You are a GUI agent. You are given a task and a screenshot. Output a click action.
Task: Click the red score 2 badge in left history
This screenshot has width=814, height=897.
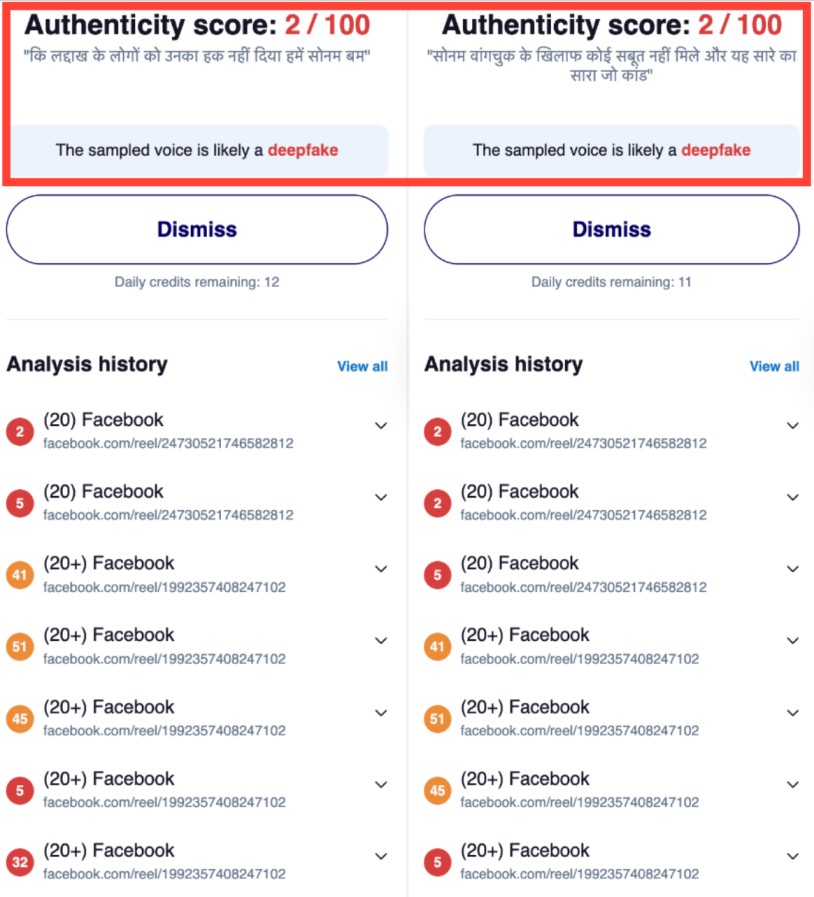click(20, 432)
